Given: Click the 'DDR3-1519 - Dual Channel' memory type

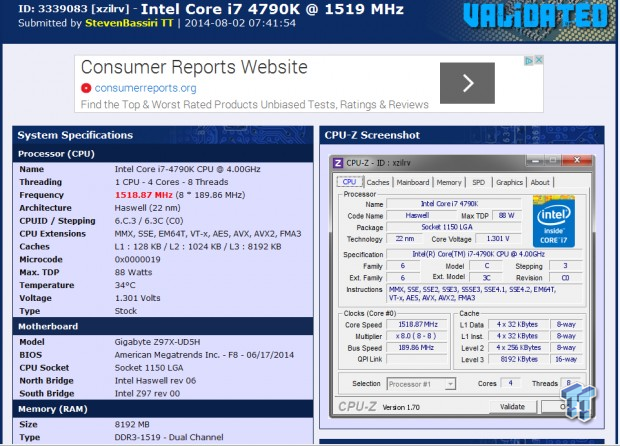Looking at the screenshot, I should coord(169,437).
